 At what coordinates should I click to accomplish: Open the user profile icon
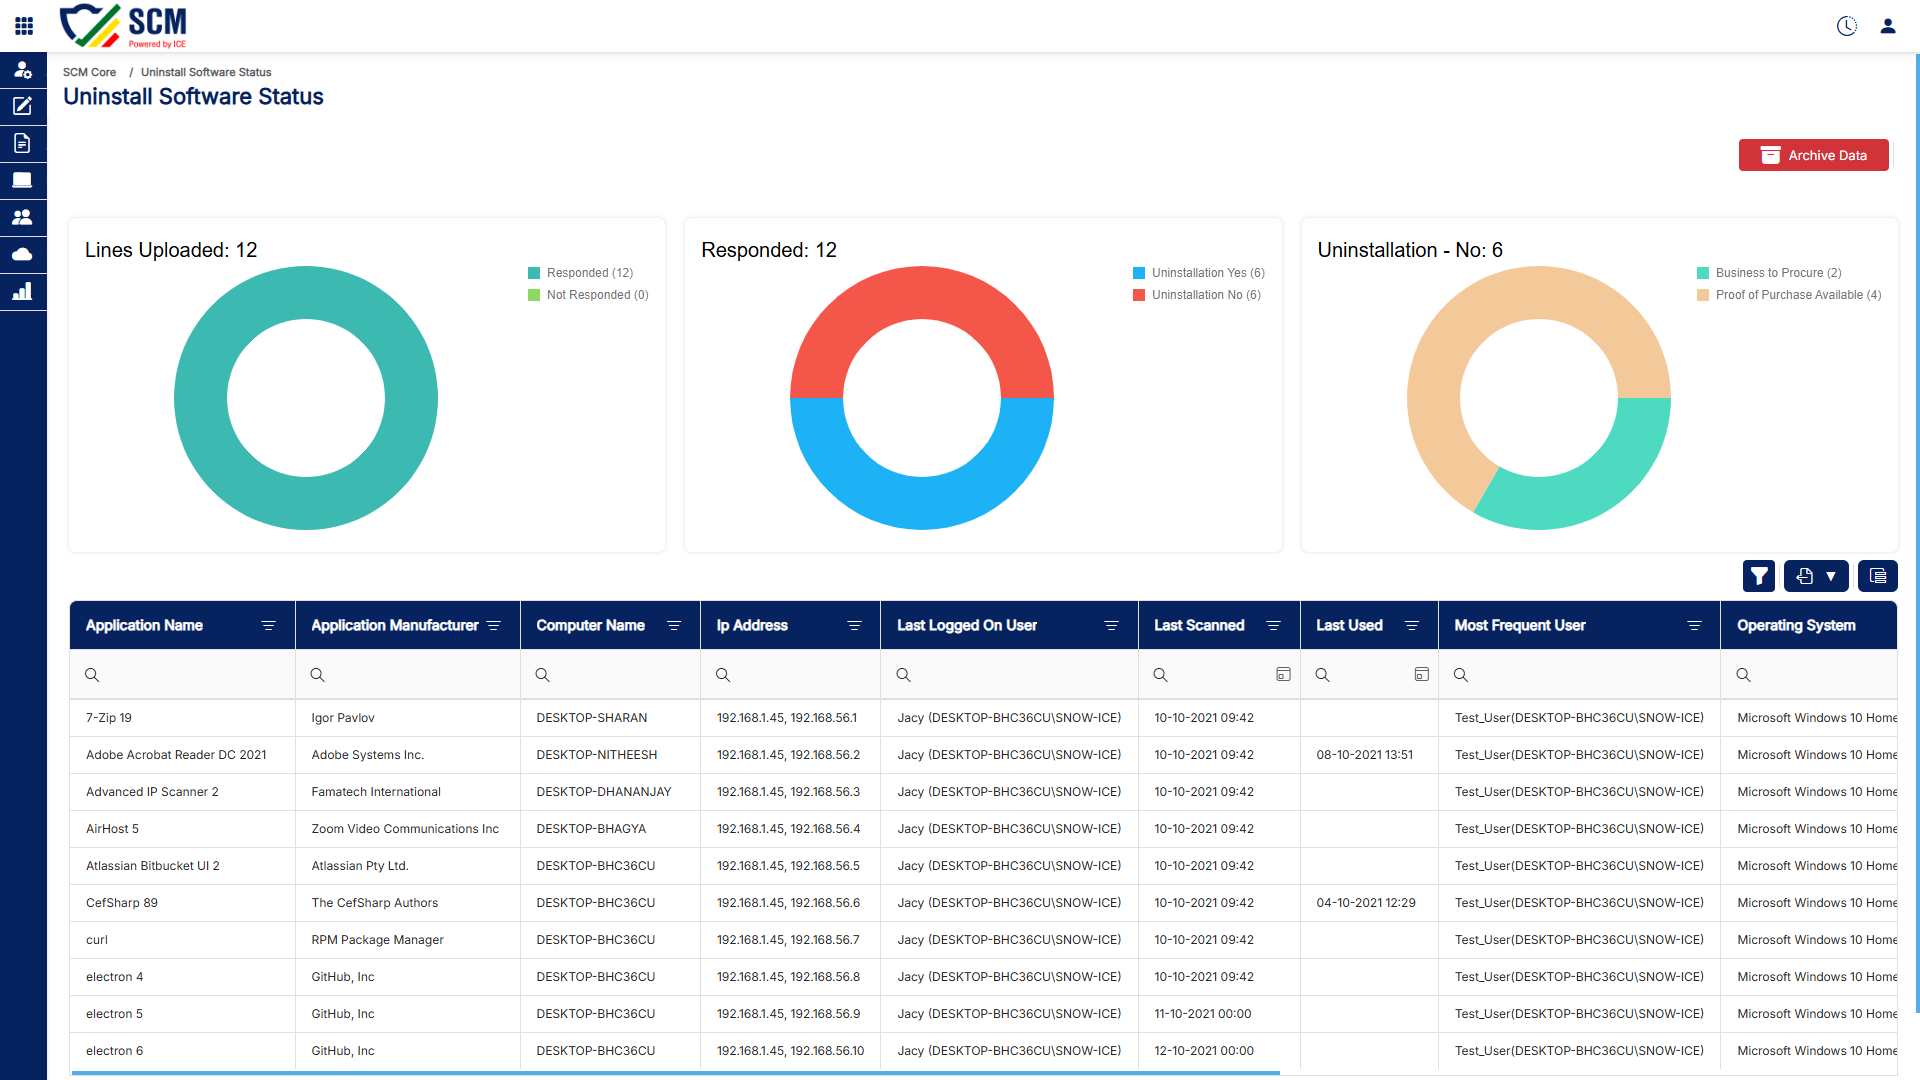(1888, 26)
